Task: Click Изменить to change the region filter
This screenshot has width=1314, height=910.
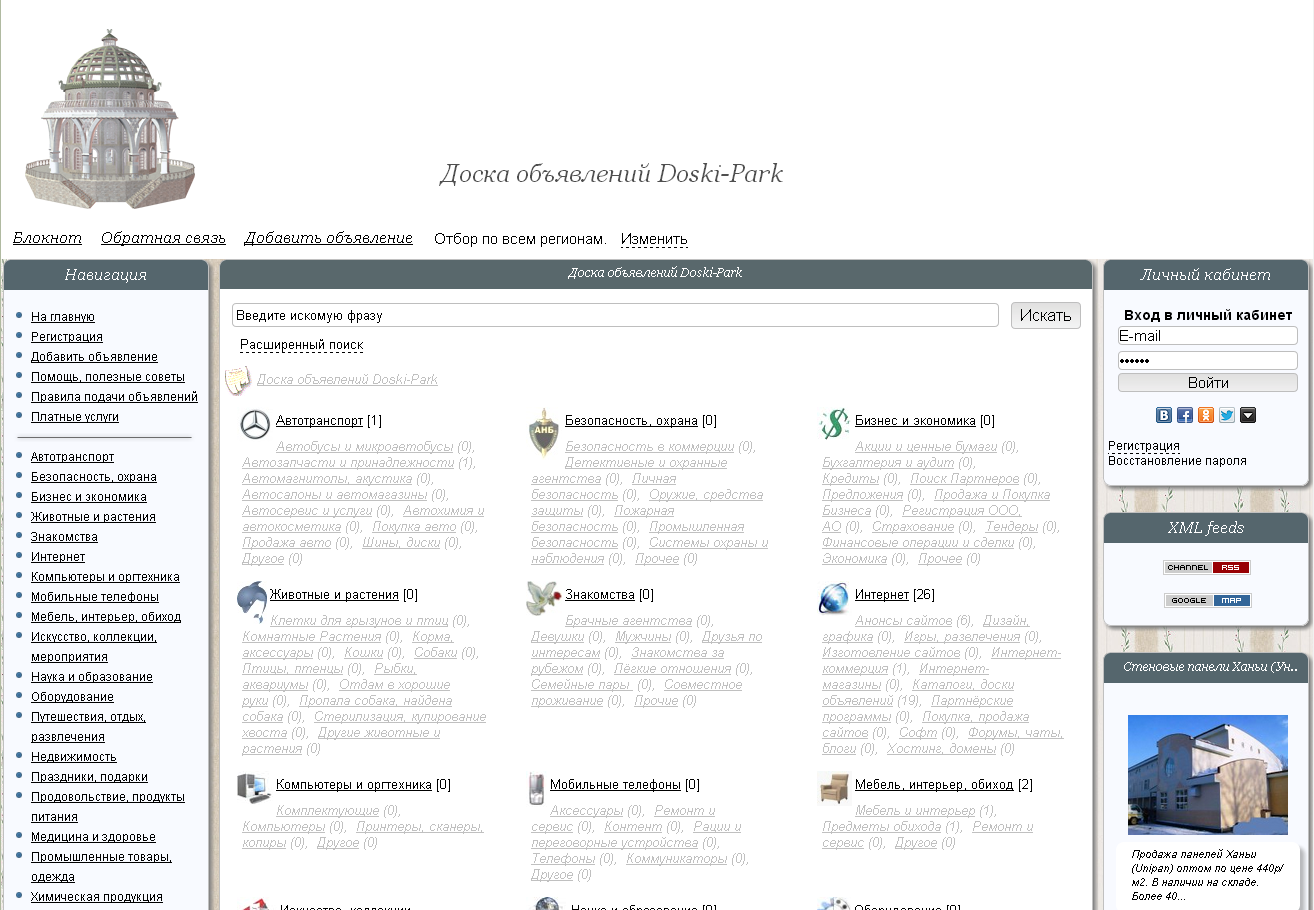Action: (x=654, y=239)
